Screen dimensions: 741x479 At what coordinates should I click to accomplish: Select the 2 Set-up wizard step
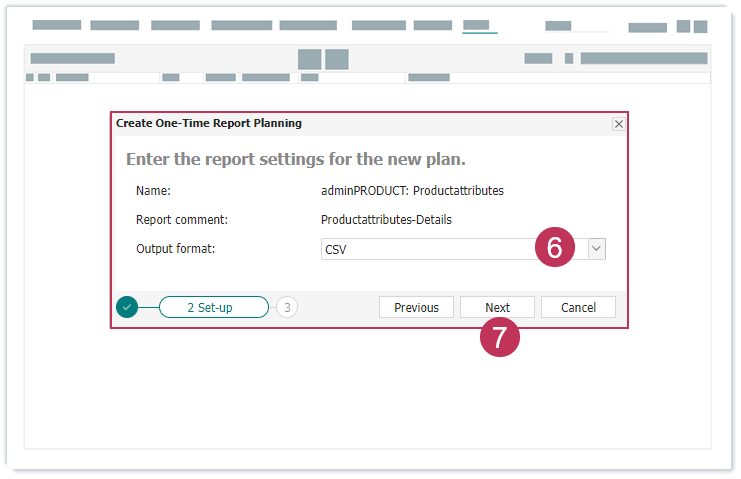[213, 308]
